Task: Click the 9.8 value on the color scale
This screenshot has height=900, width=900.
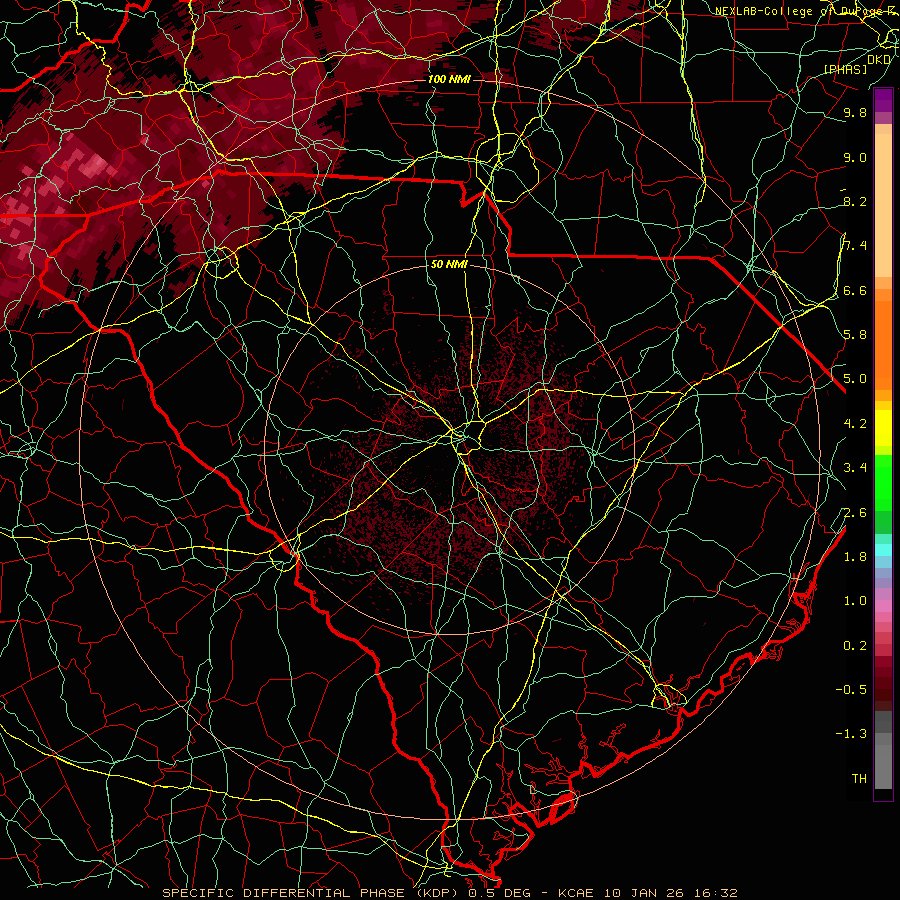Action: tap(855, 113)
